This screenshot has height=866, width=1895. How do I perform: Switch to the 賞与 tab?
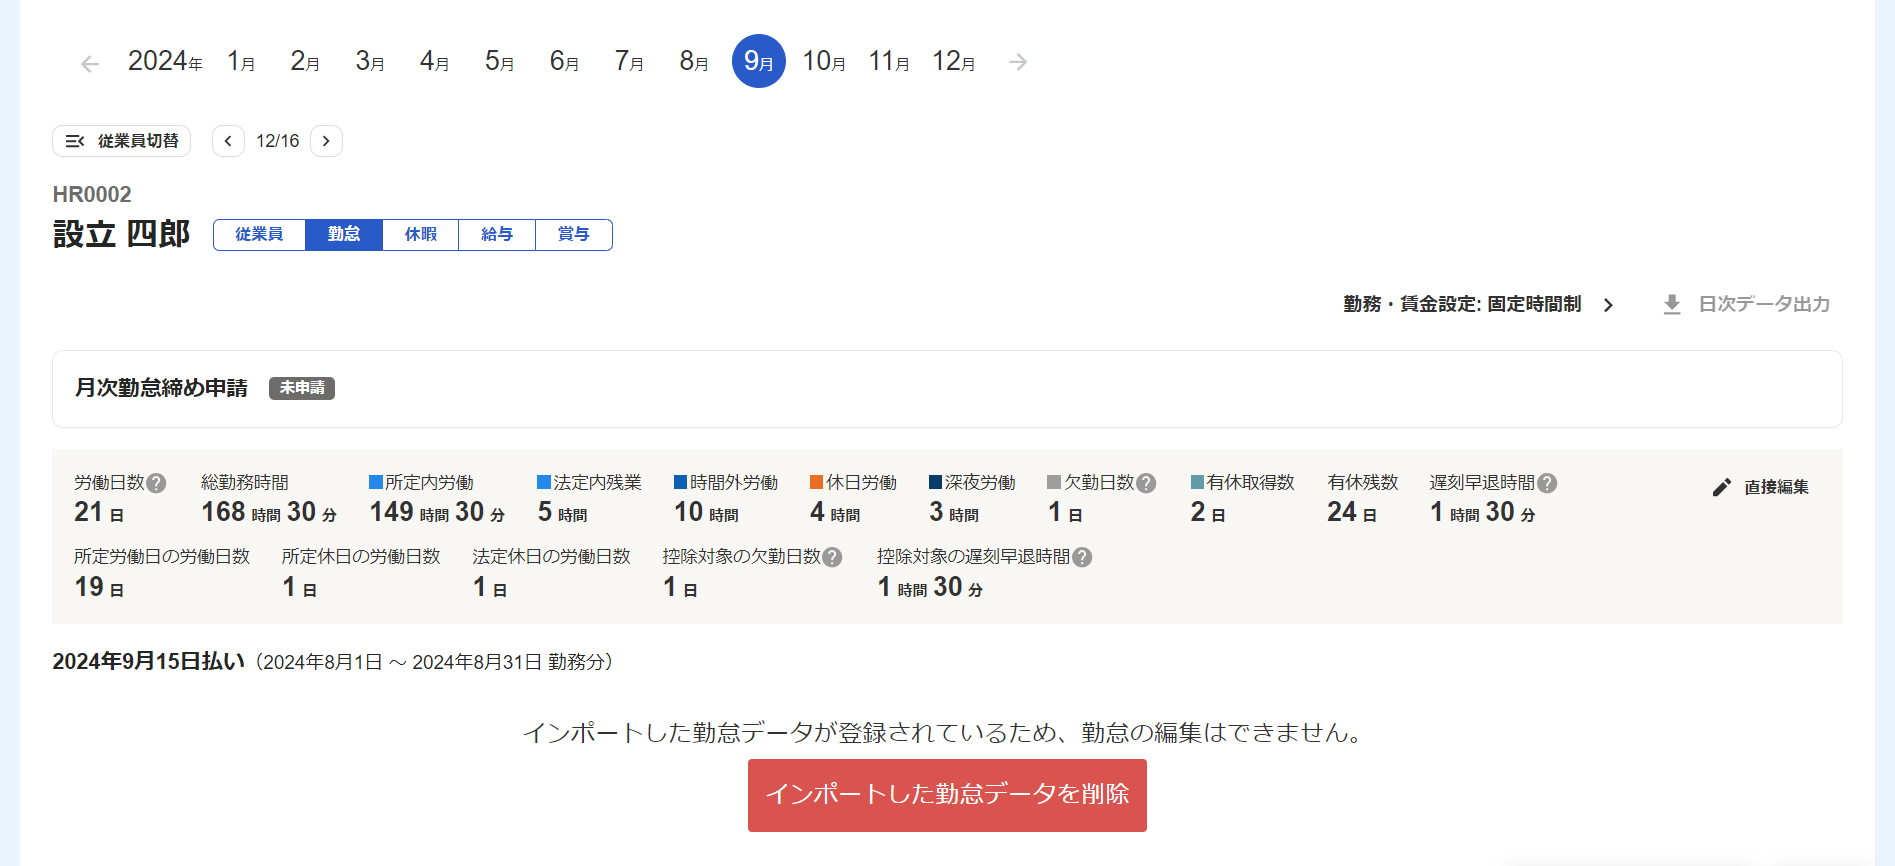[x=574, y=234]
